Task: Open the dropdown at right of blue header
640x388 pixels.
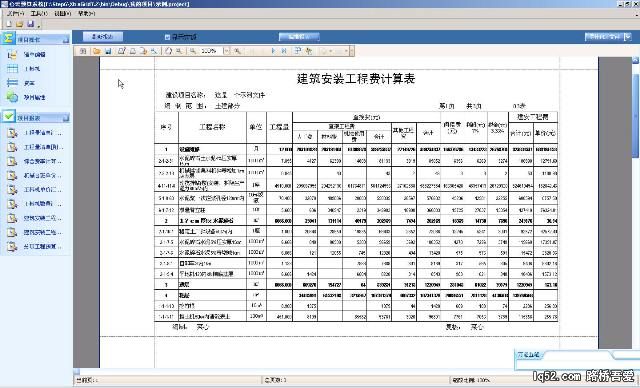Action: click(628, 37)
